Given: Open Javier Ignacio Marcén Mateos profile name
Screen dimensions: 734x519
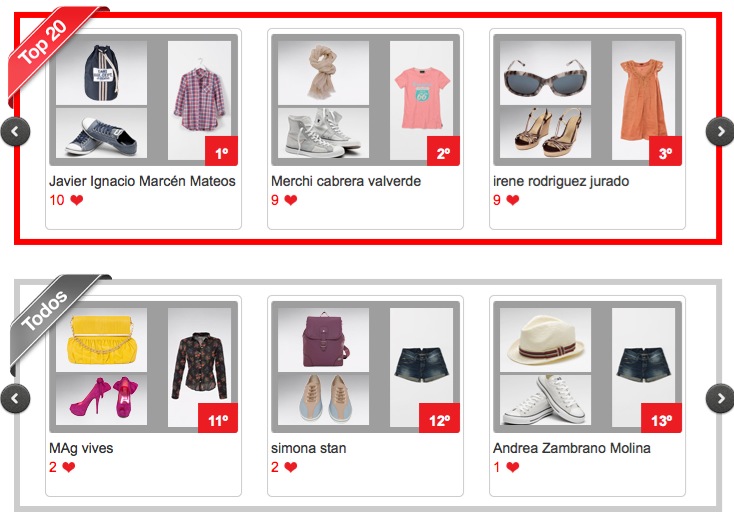Looking at the screenshot, I should click(x=142, y=181).
